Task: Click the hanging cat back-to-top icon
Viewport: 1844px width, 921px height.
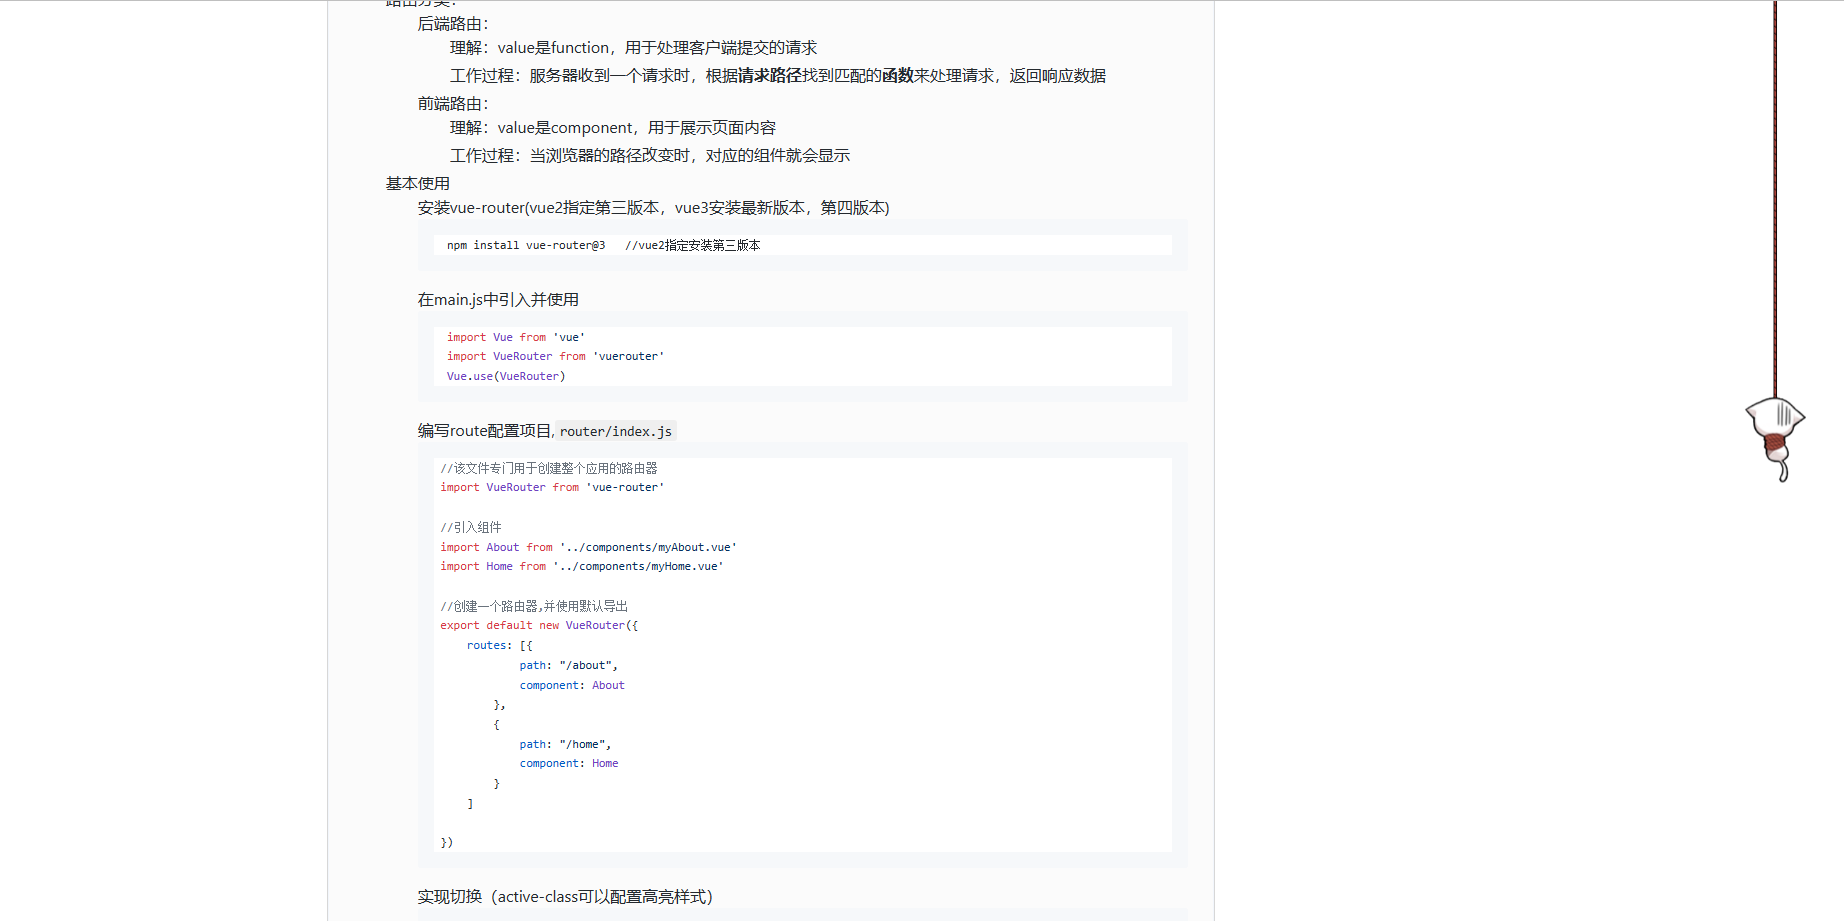Action: coord(1775,438)
